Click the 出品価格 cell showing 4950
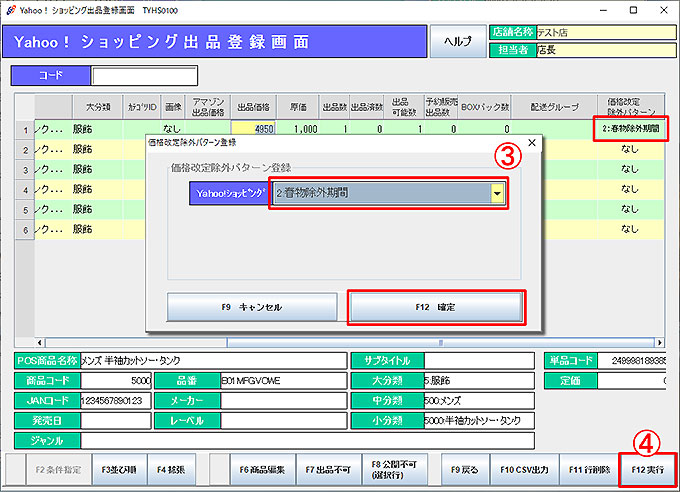The width and height of the screenshot is (680, 492). (254, 129)
